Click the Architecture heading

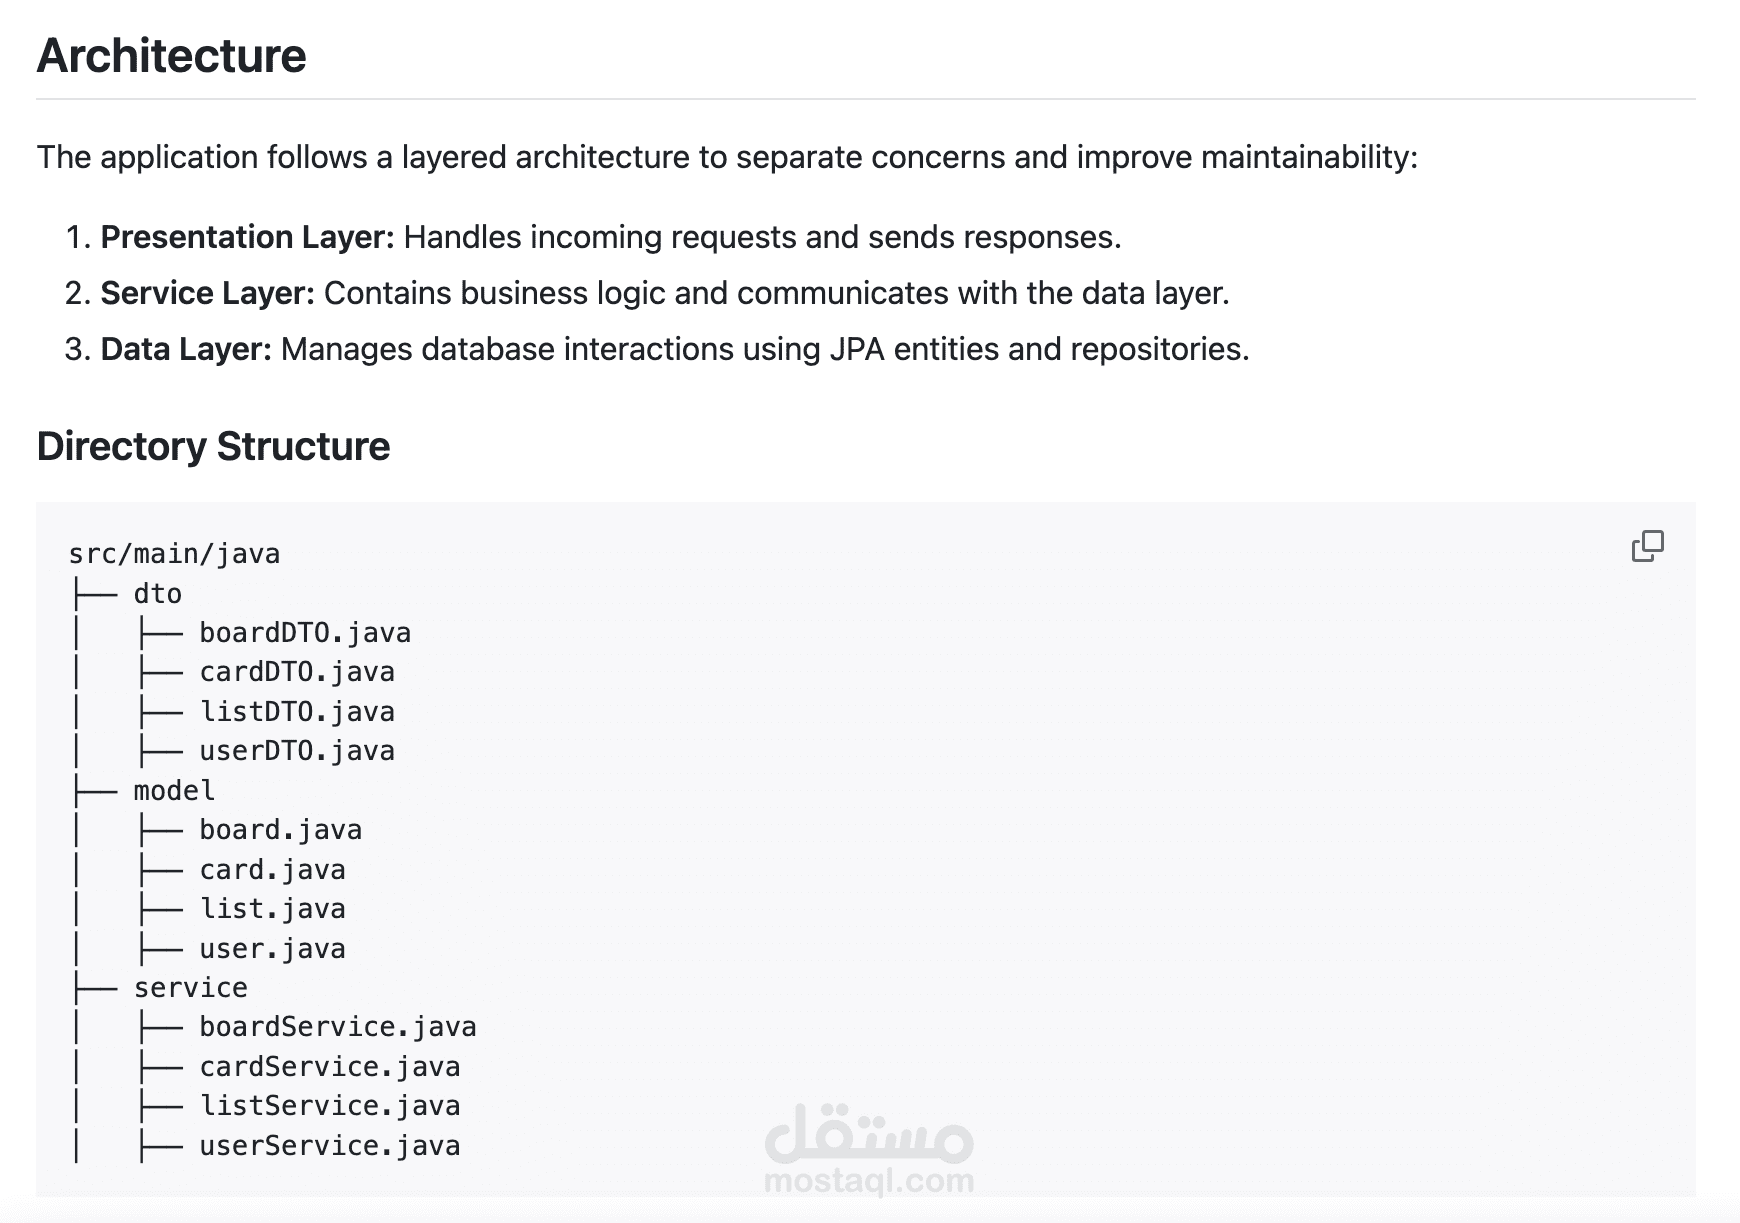click(171, 56)
